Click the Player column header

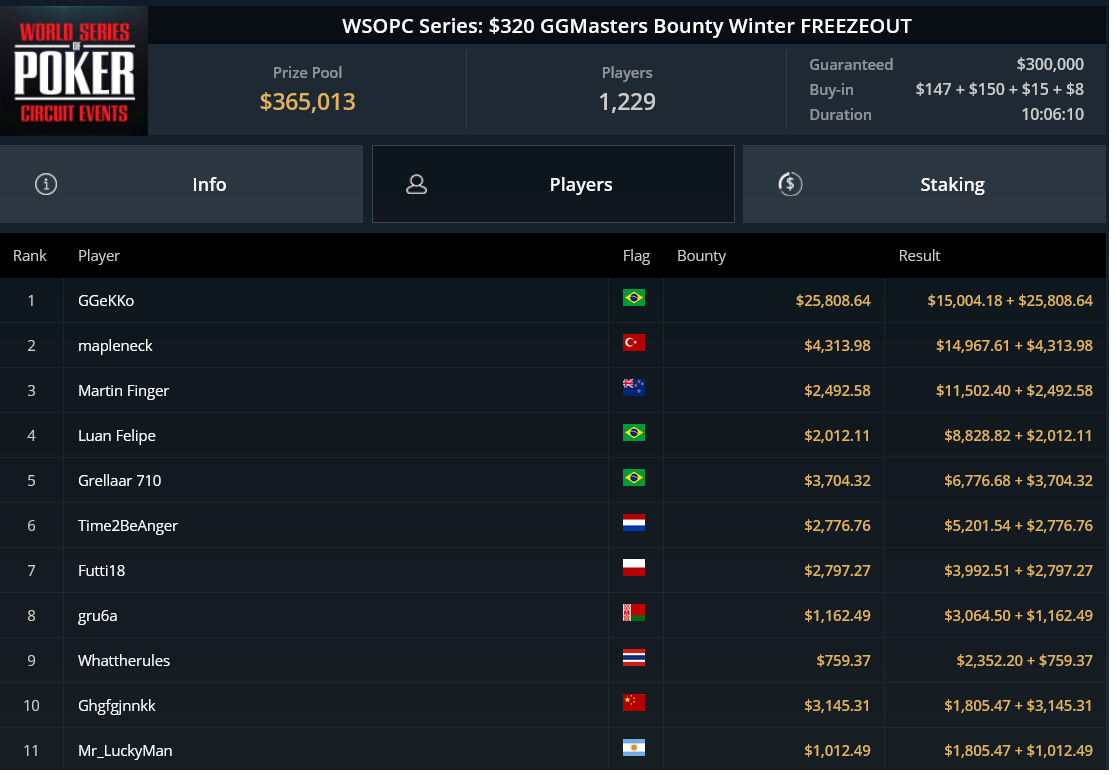pyautogui.click(x=99, y=255)
